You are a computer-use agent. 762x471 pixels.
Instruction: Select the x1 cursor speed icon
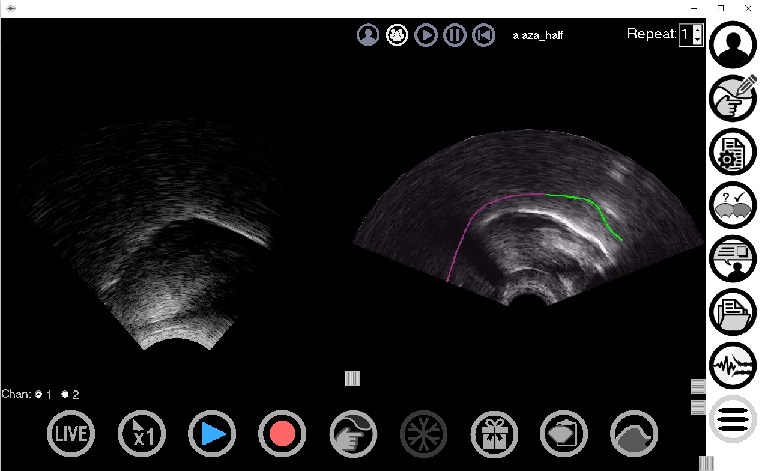tap(140, 433)
